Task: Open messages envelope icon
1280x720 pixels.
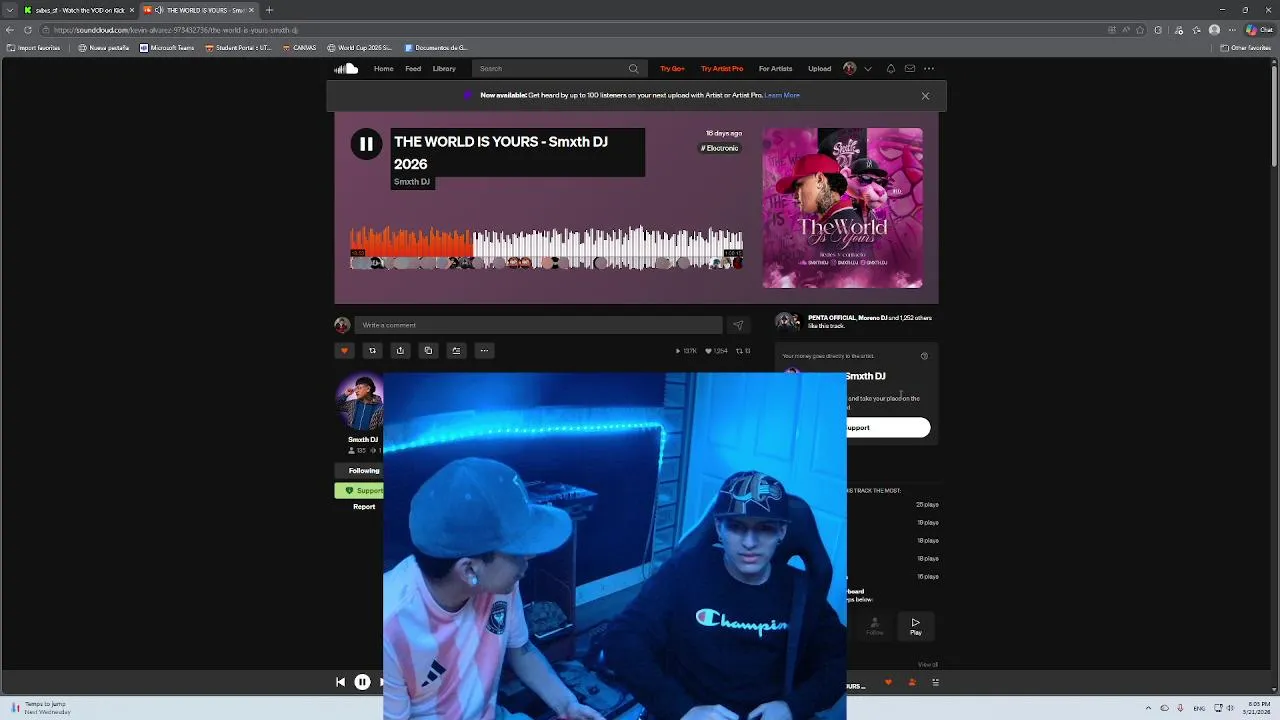Action: pyautogui.click(x=909, y=69)
